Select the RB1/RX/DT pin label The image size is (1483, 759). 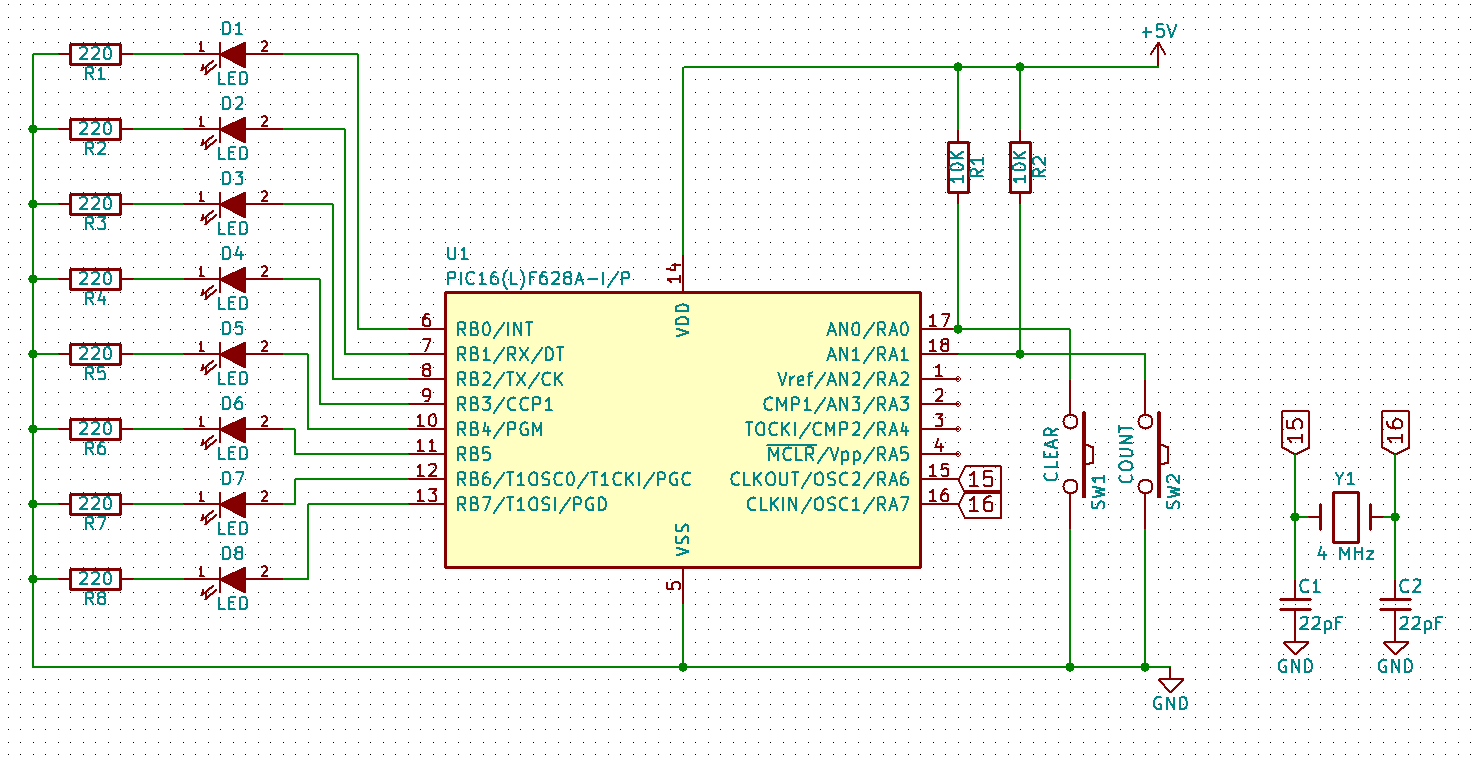pyautogui.click(x=510, y=354)
